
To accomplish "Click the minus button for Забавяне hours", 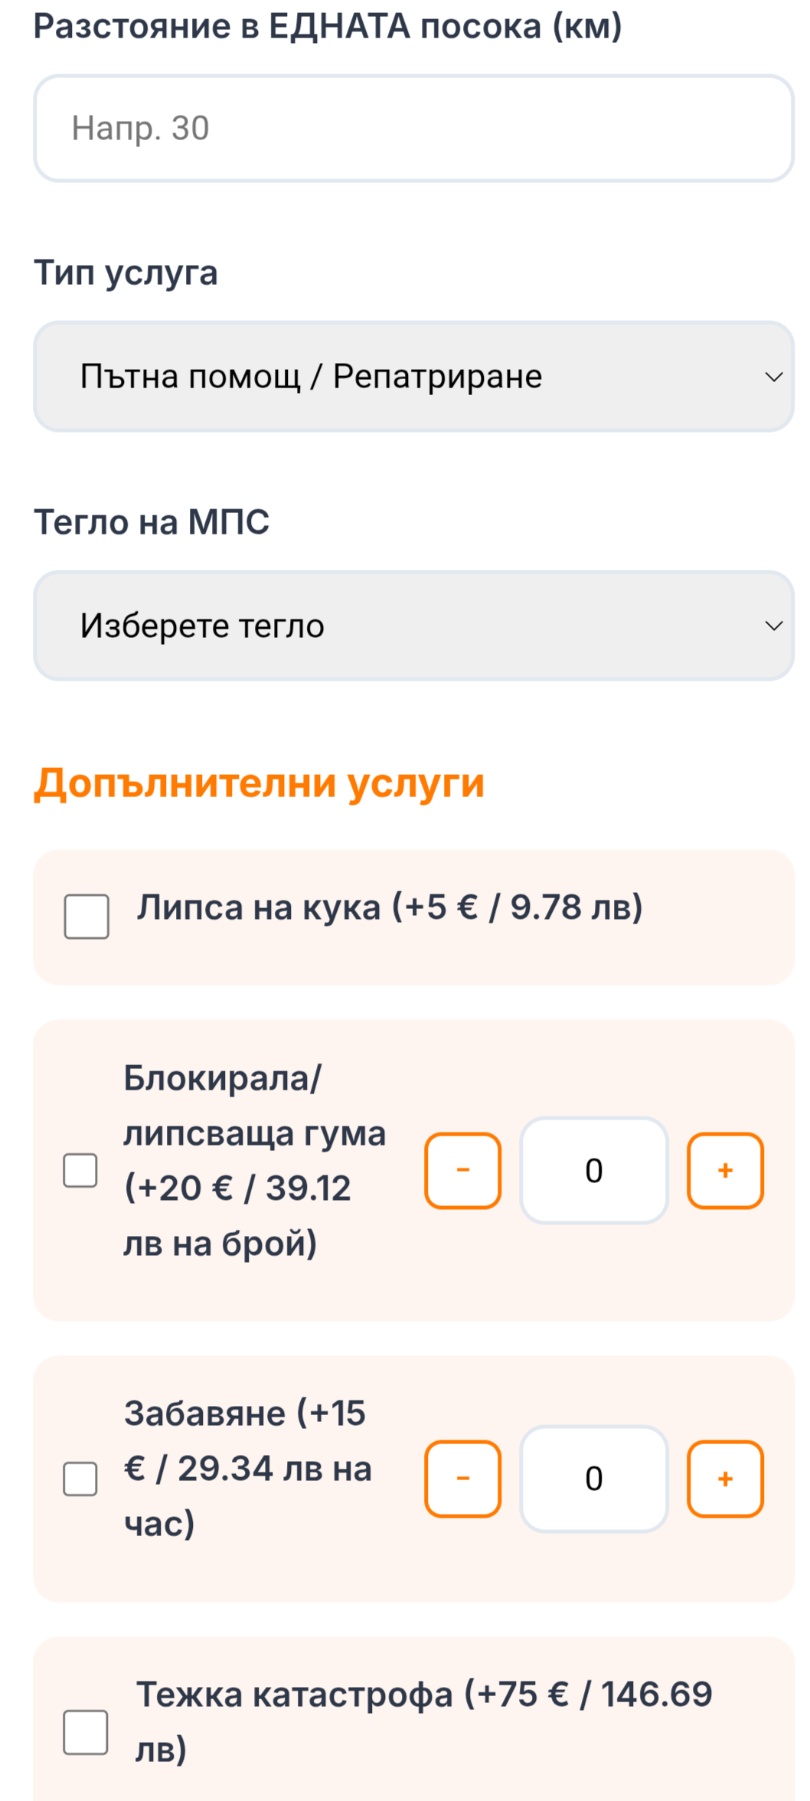I will tap(462, 1479).
